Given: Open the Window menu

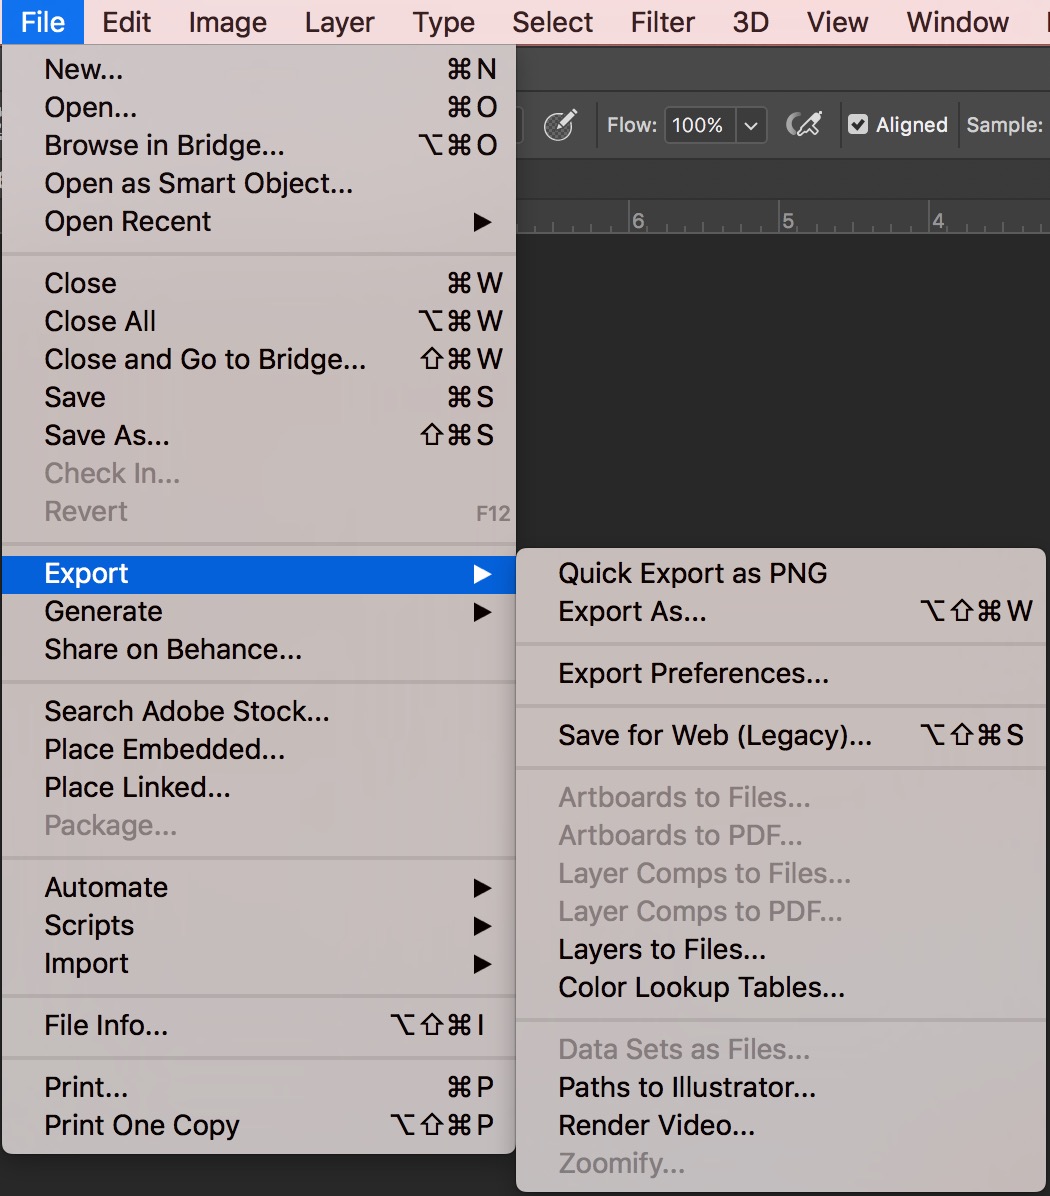Looking at the screenshot, I should (x=958, y=22).
